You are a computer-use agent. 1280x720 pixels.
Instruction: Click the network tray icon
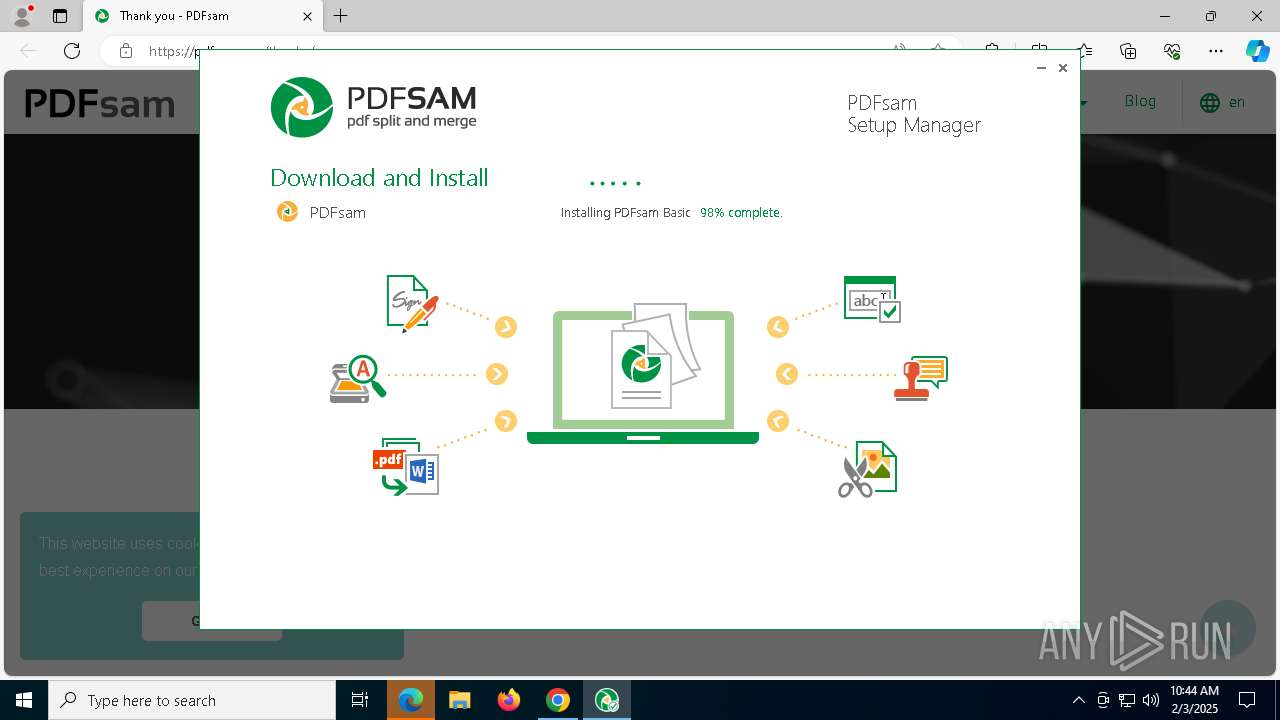point(1127,700)
